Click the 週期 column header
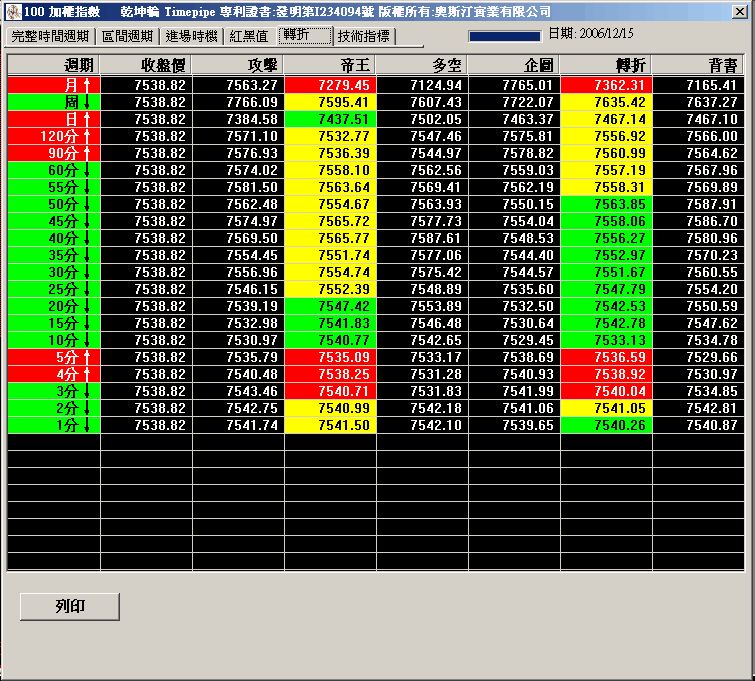The image size is (755, 681). (54, 65)
